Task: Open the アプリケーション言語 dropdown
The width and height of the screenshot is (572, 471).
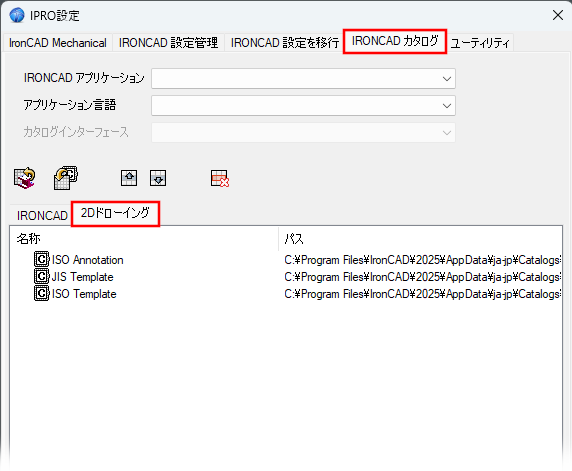Action: pos(303,106)
